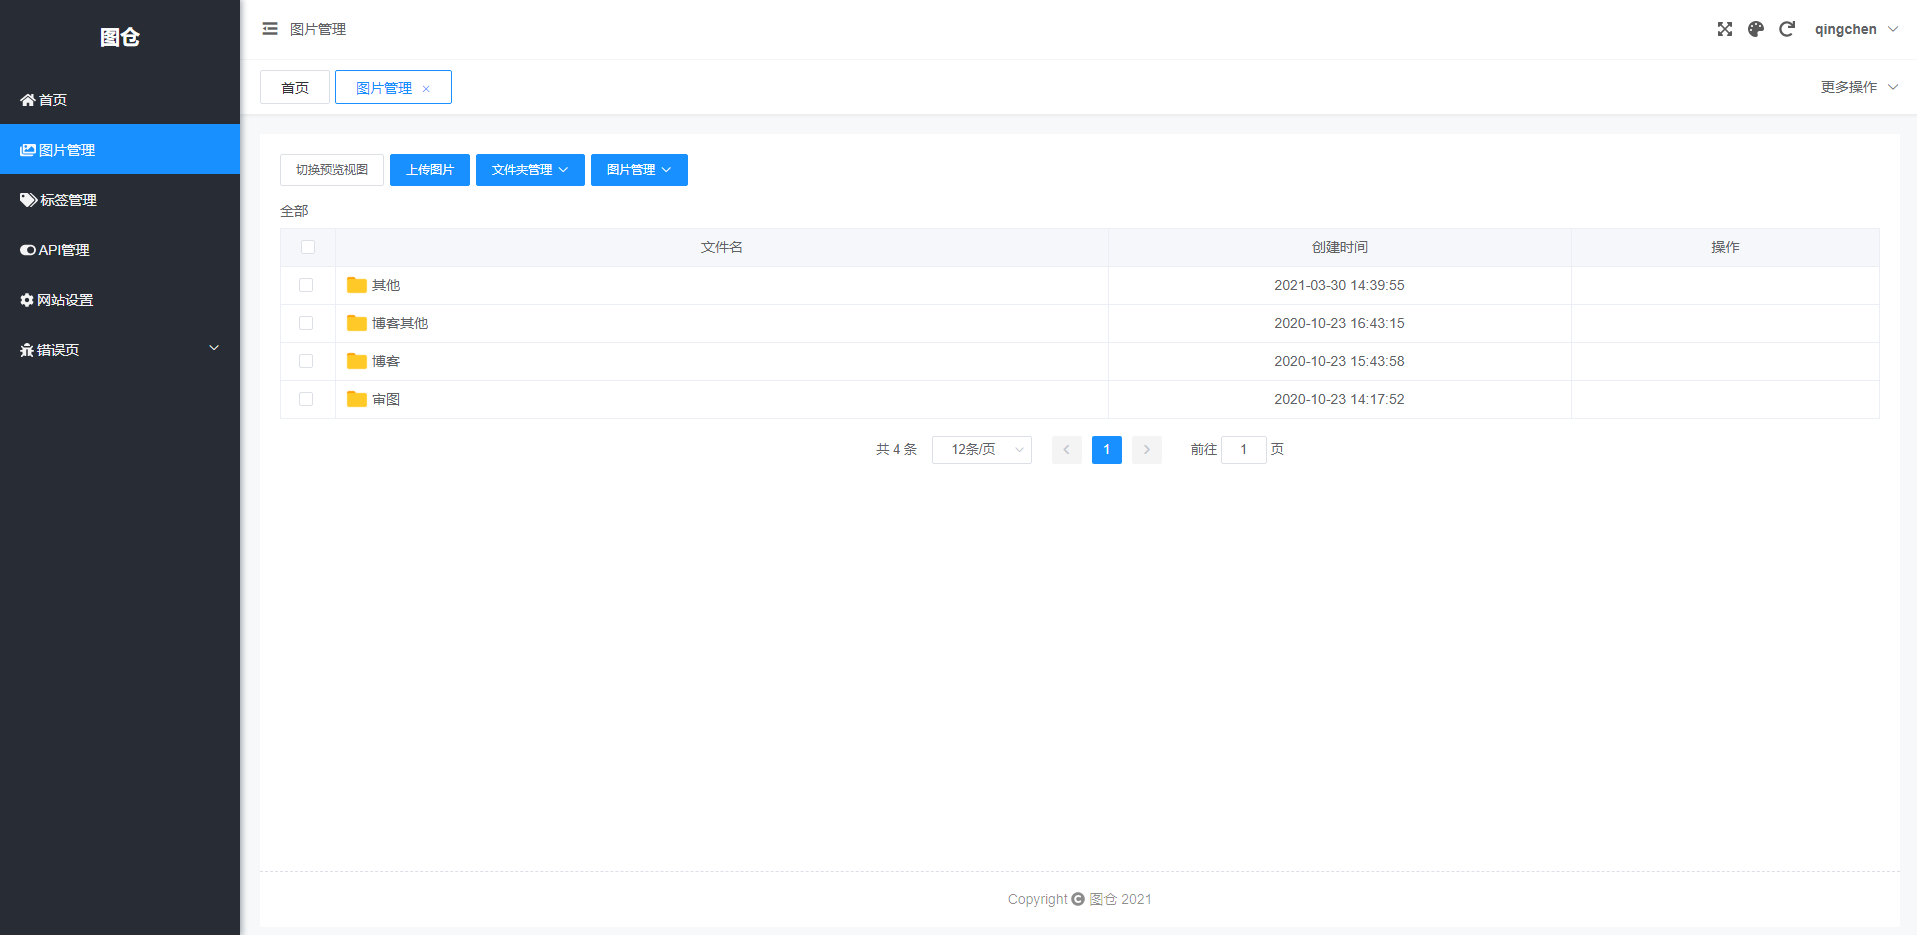Check the checkbox for the 博客 folder

pos(306,361)
